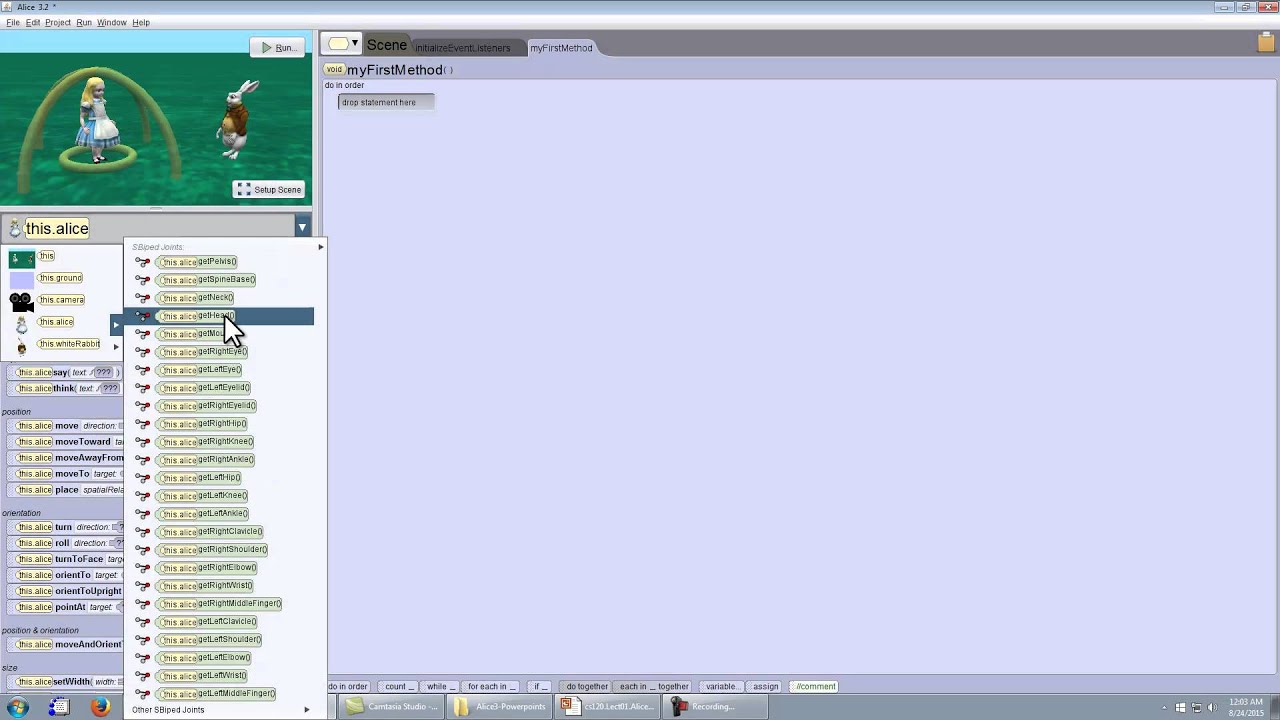Click the rabbit icon beside this.whiteRabbit

pos(21,345)
